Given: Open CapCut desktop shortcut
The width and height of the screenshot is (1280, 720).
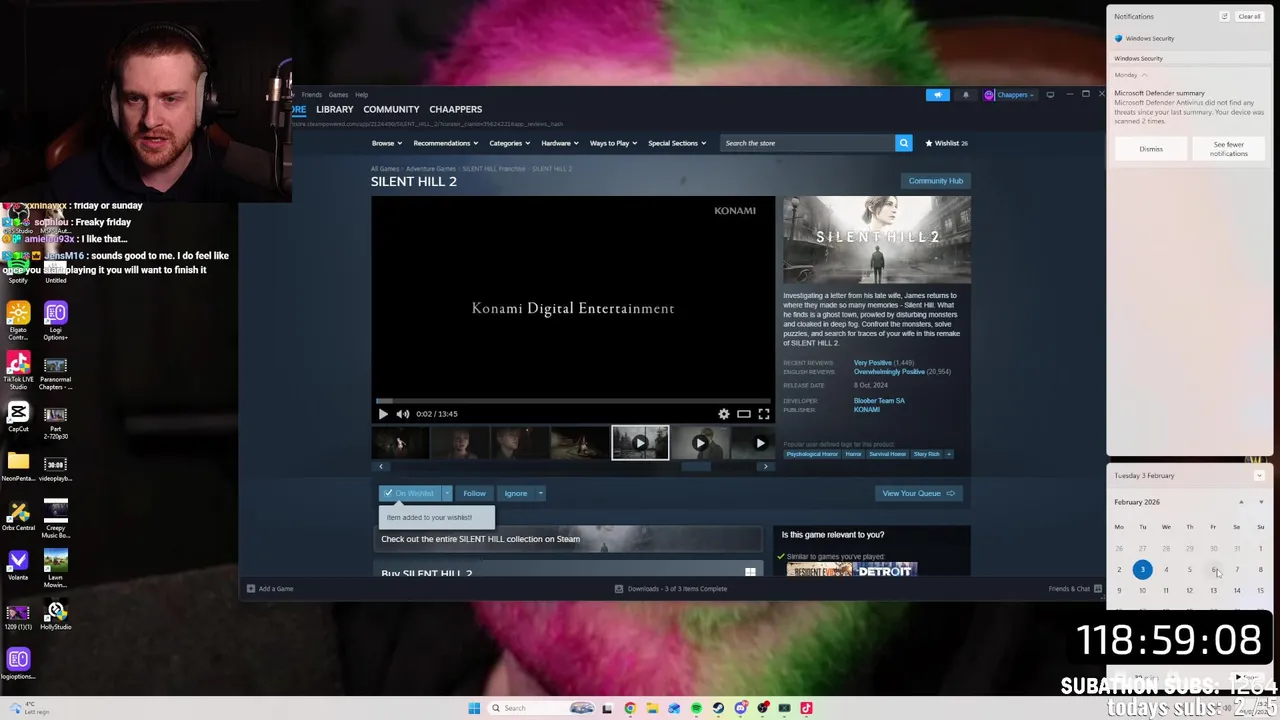Looking at the screenshot, I should coord(18,417).
